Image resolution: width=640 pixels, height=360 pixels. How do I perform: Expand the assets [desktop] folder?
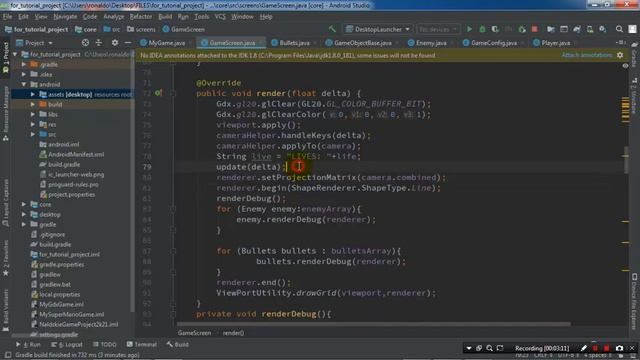(33, 94)
